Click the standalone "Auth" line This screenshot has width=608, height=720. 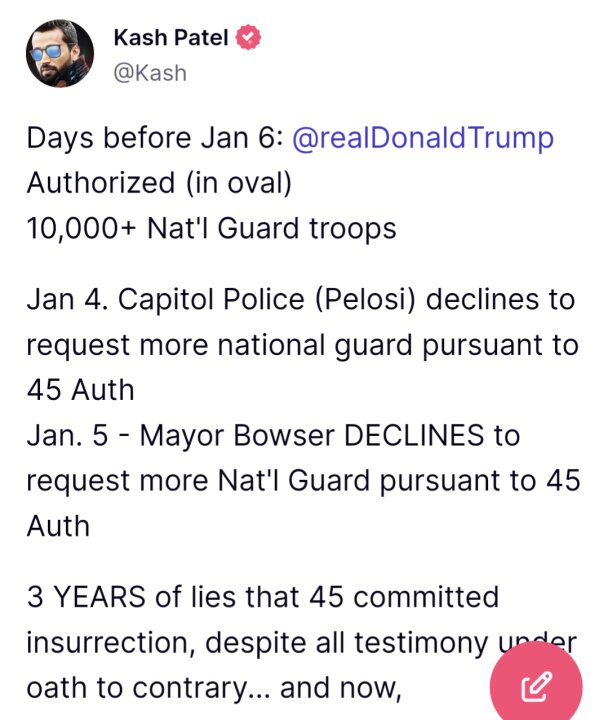58,526
